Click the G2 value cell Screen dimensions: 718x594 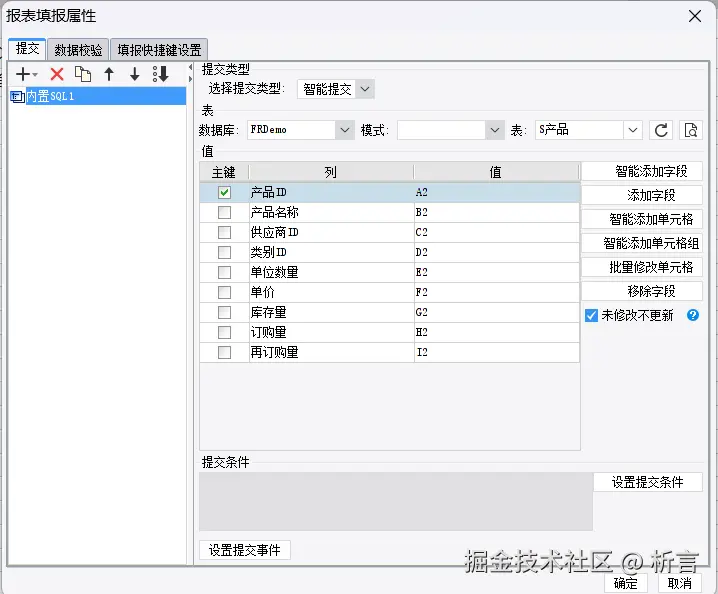pyautogui.click(x=497, y=312)
